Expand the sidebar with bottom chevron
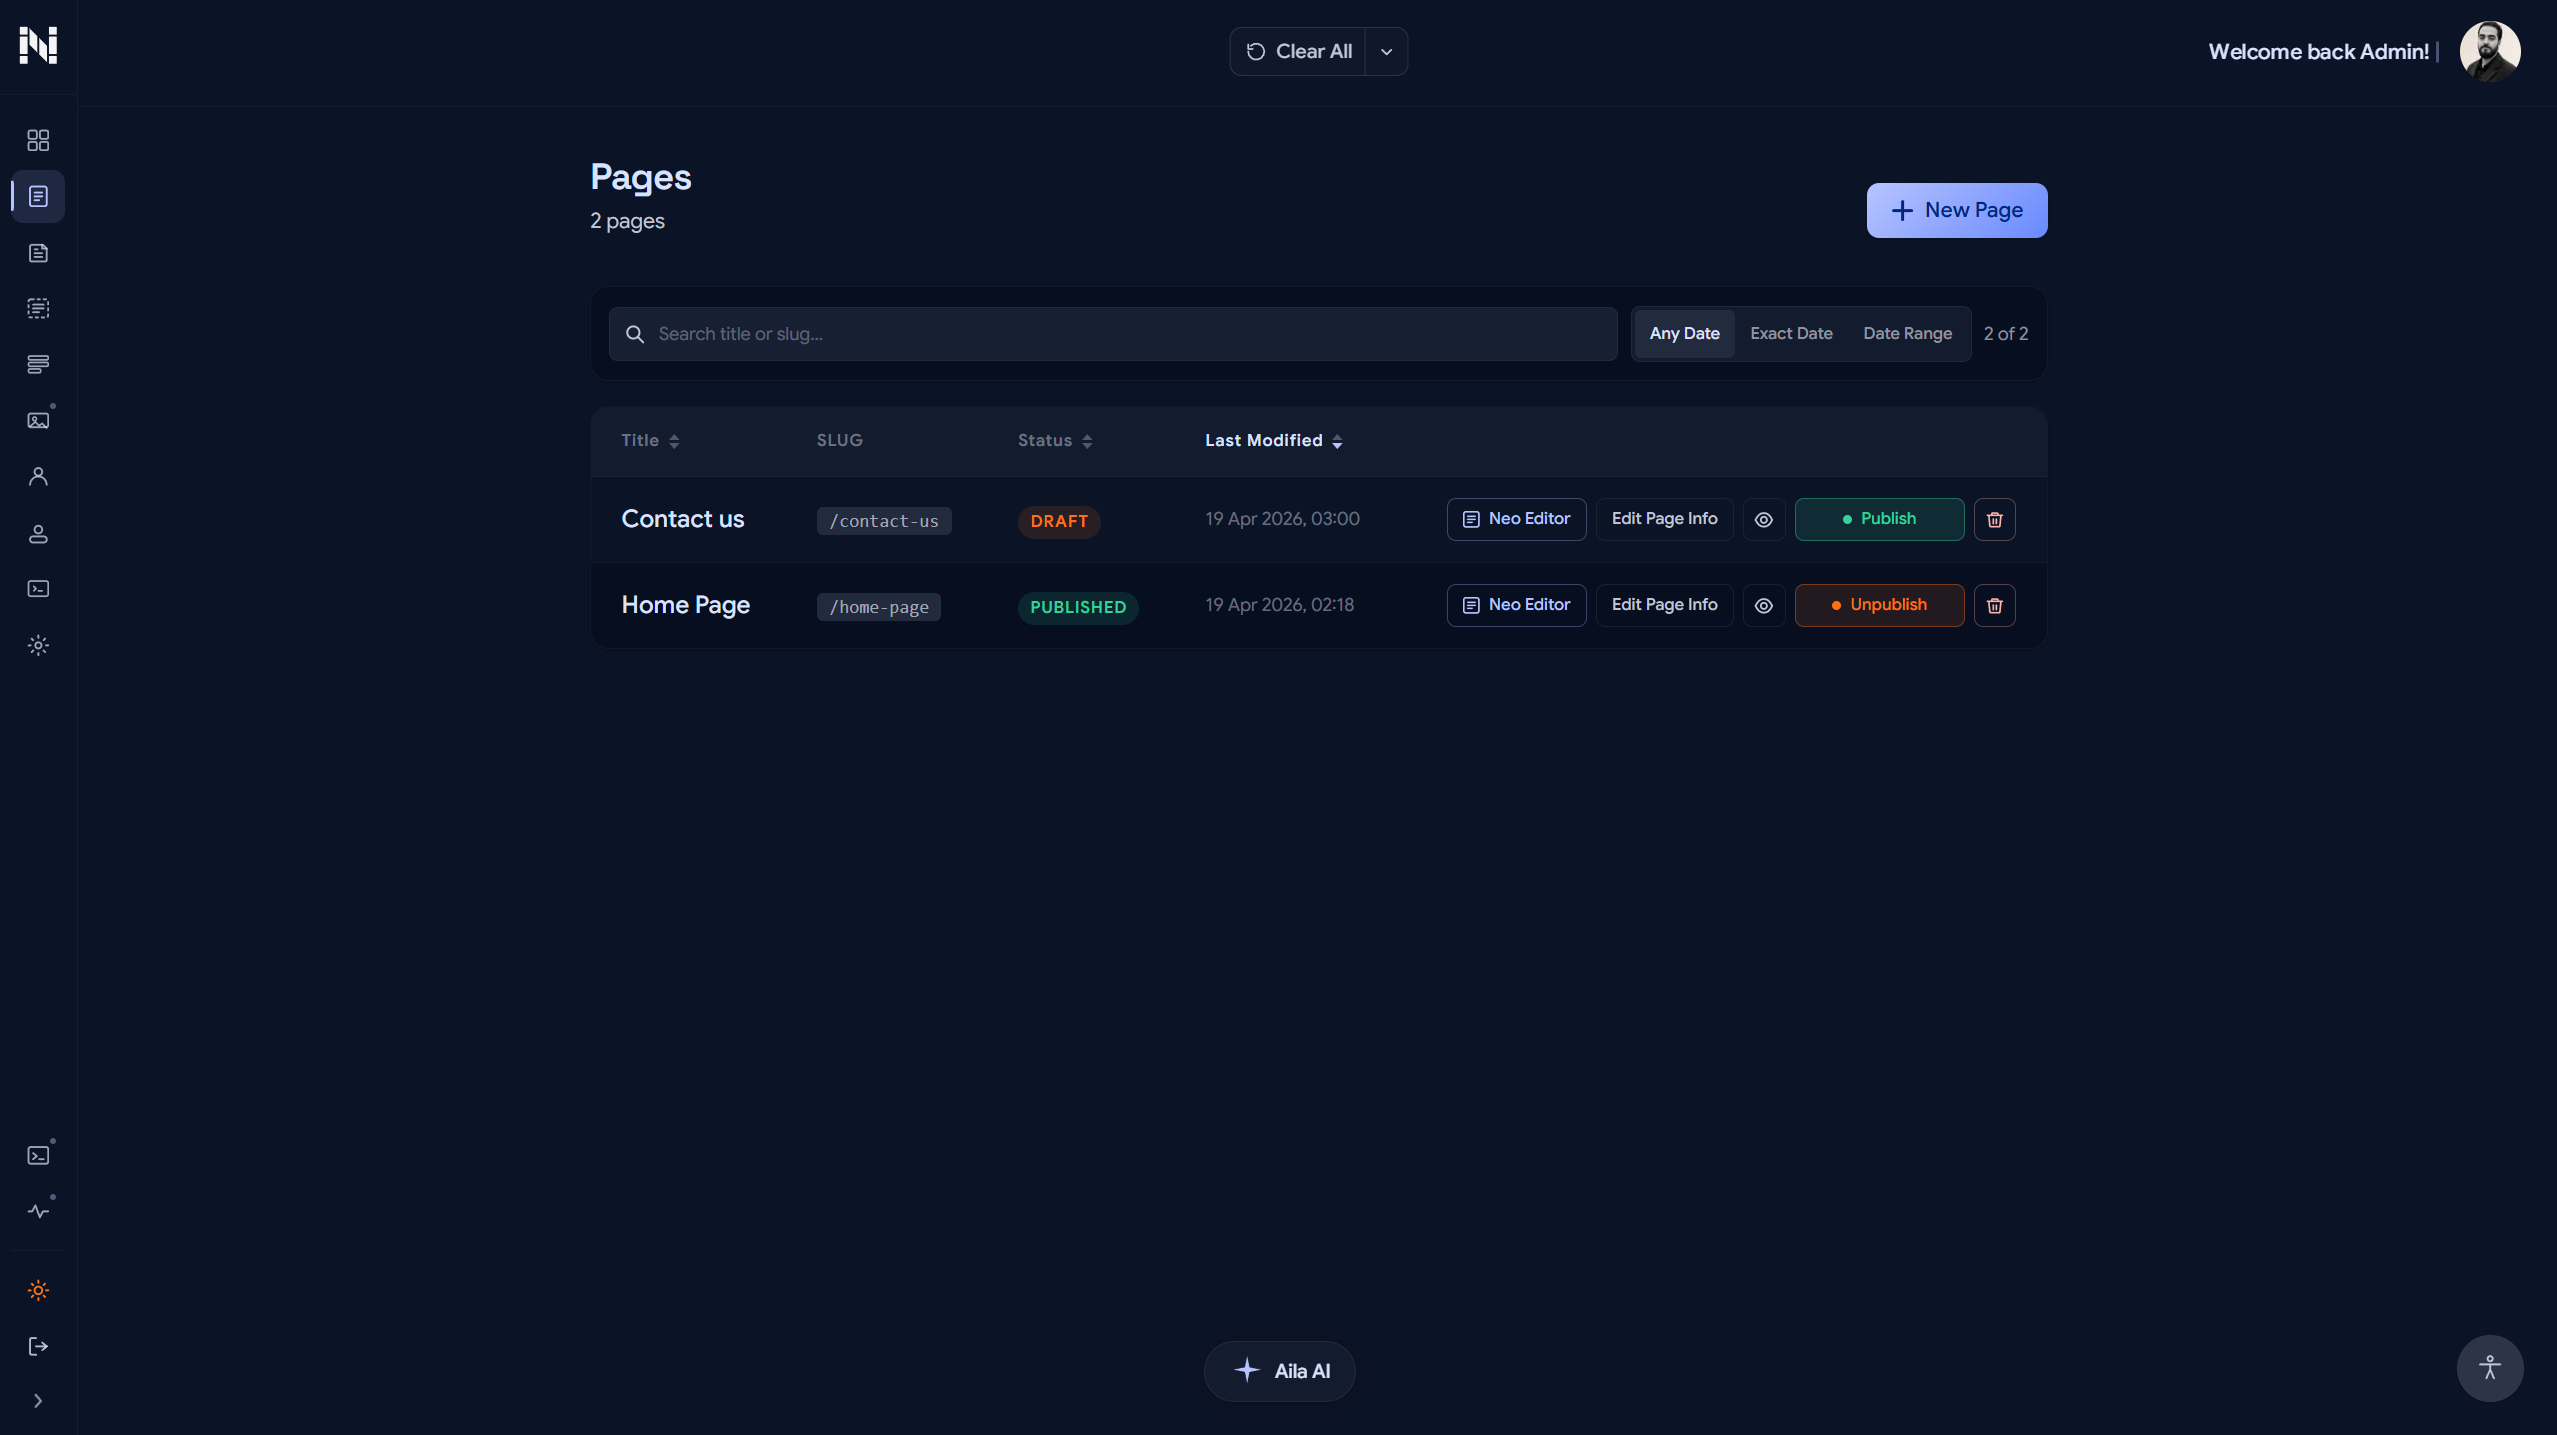Image resolution: width=2557 pixels, height=1435 pixels. pos(38,1401)
